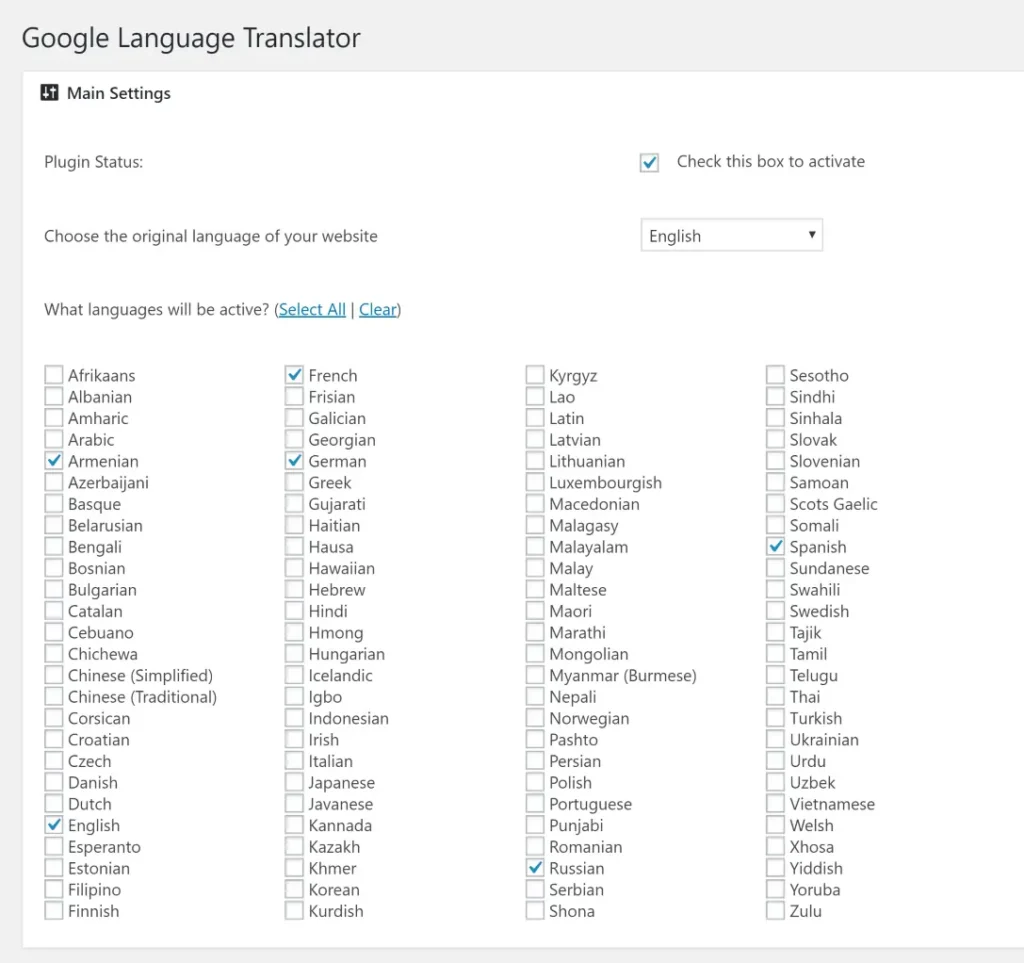1024x963 pixels.
Task: Uncheck the Armenian language checkbox
Action: pyautogui.click(x=54, y=460)
